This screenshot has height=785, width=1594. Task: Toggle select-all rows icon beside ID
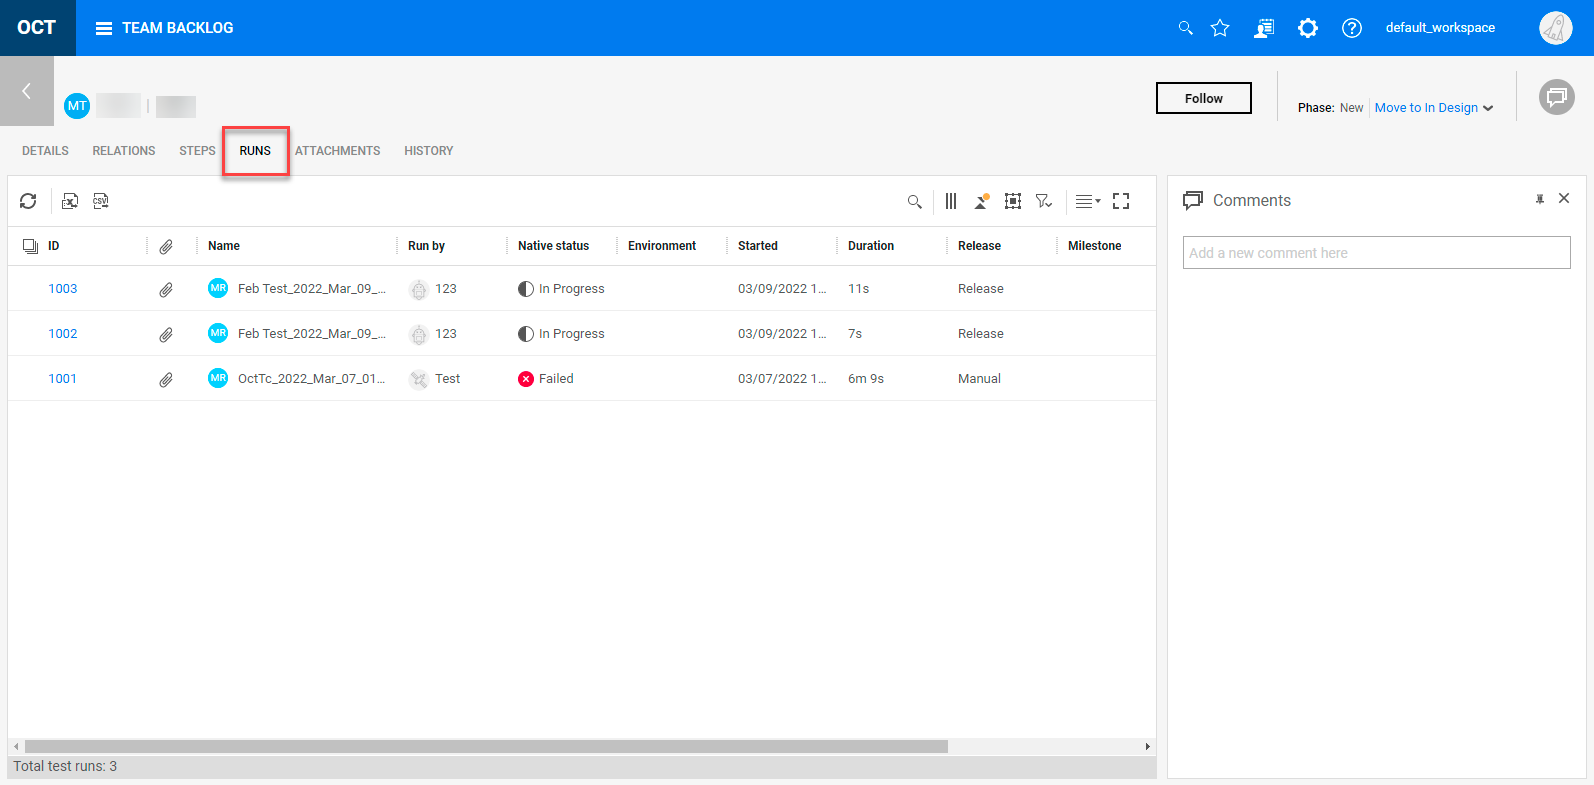pos(30,246)
